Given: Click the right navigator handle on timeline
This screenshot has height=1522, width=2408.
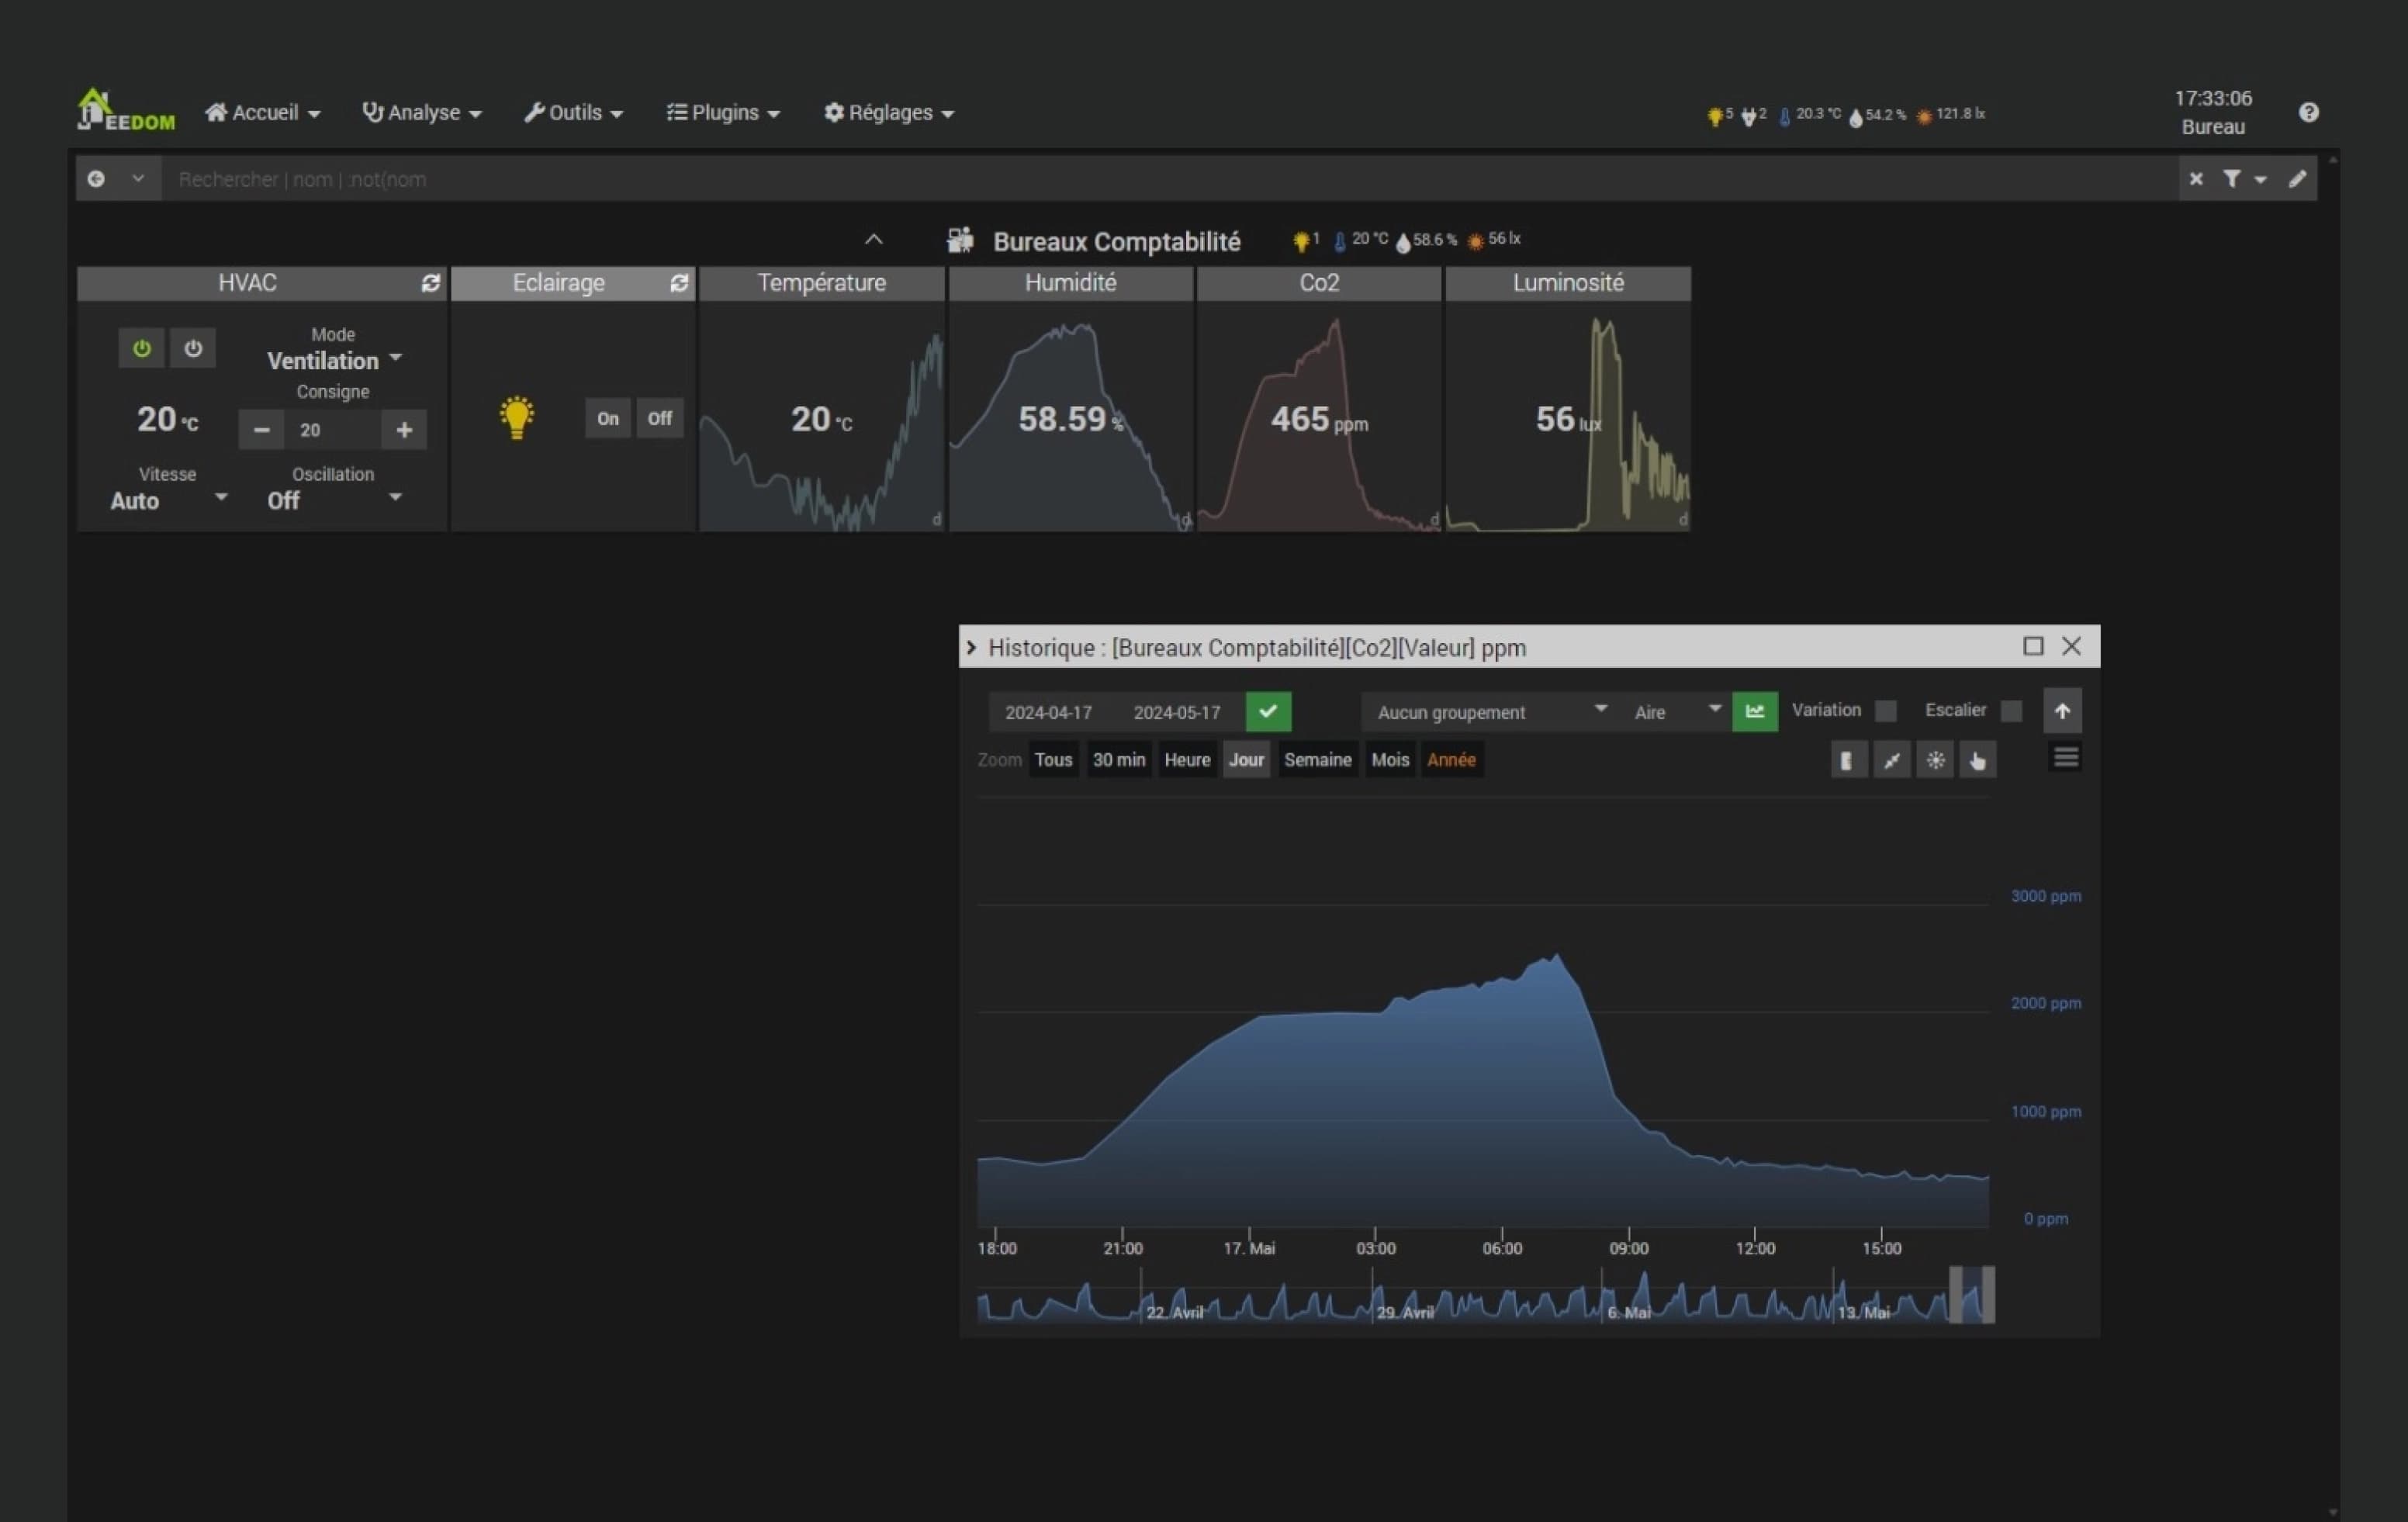Looking at the screenshot, I should coord(1988,1294).
